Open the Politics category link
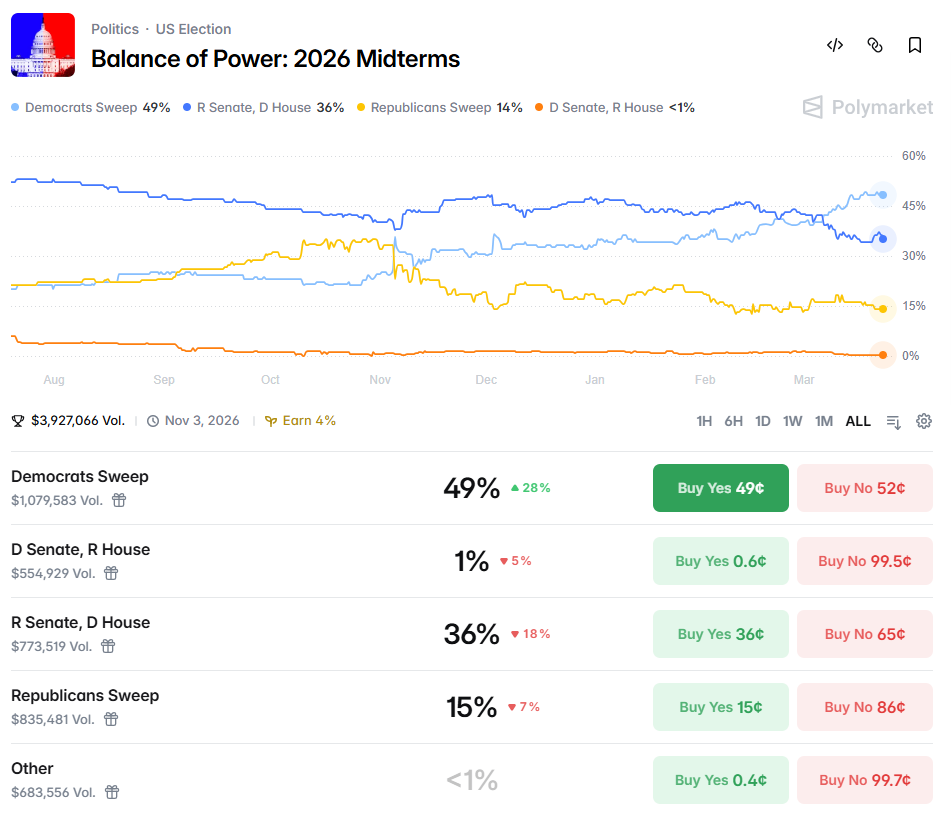Screen dimensions: 951x817 115,29
